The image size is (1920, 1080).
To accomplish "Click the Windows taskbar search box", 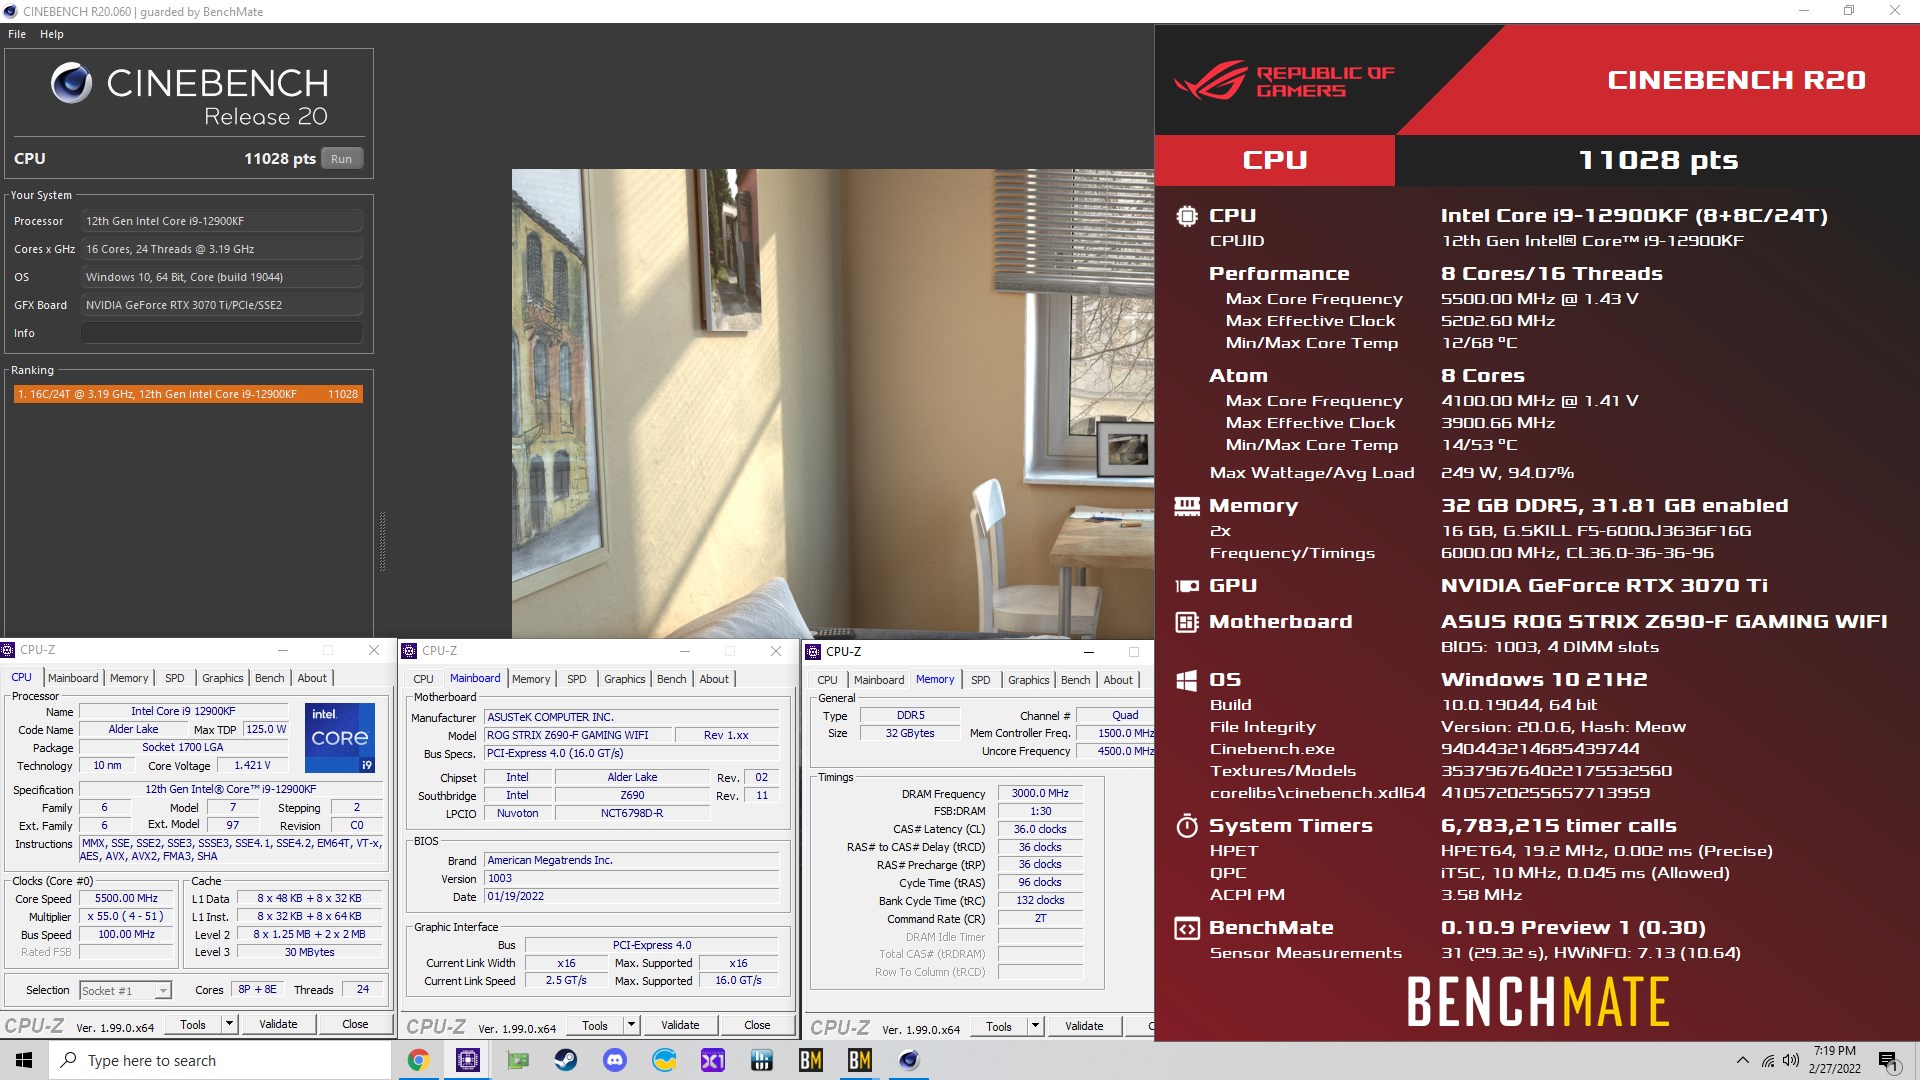I will (x=220, y=1060).
